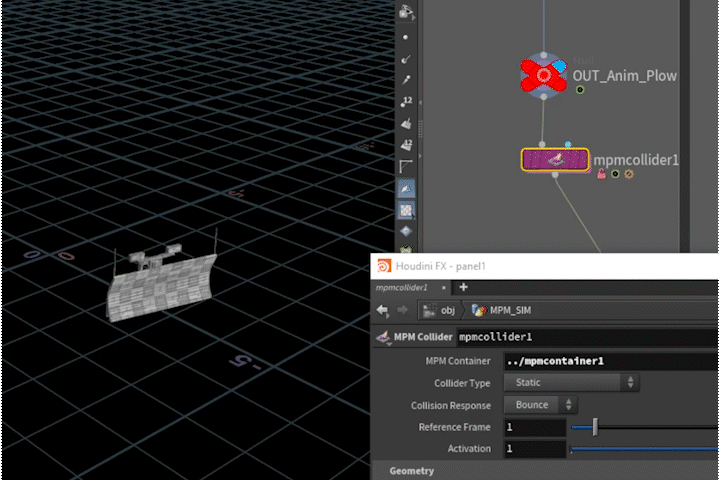Click the OUT_Anim_Plow node name label
Viewport: 720px width, 480px height.
click(x=624, y=76)
